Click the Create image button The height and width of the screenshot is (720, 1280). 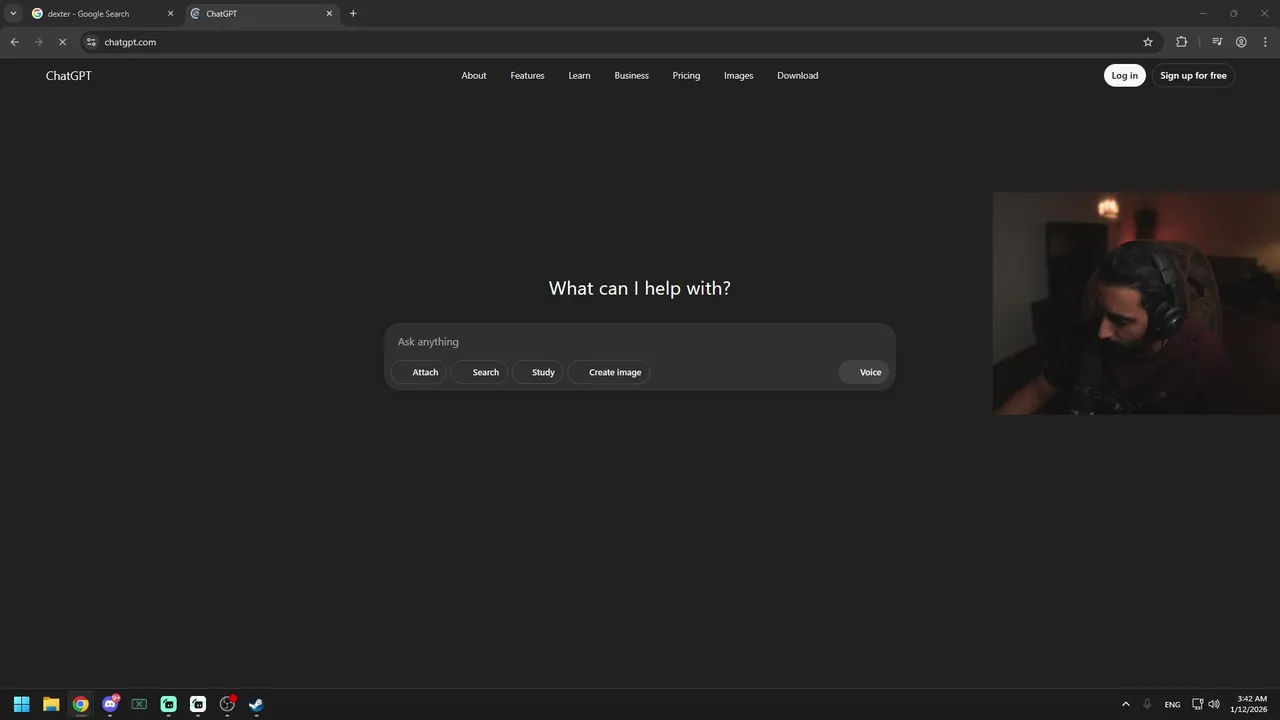click(609, 372)
